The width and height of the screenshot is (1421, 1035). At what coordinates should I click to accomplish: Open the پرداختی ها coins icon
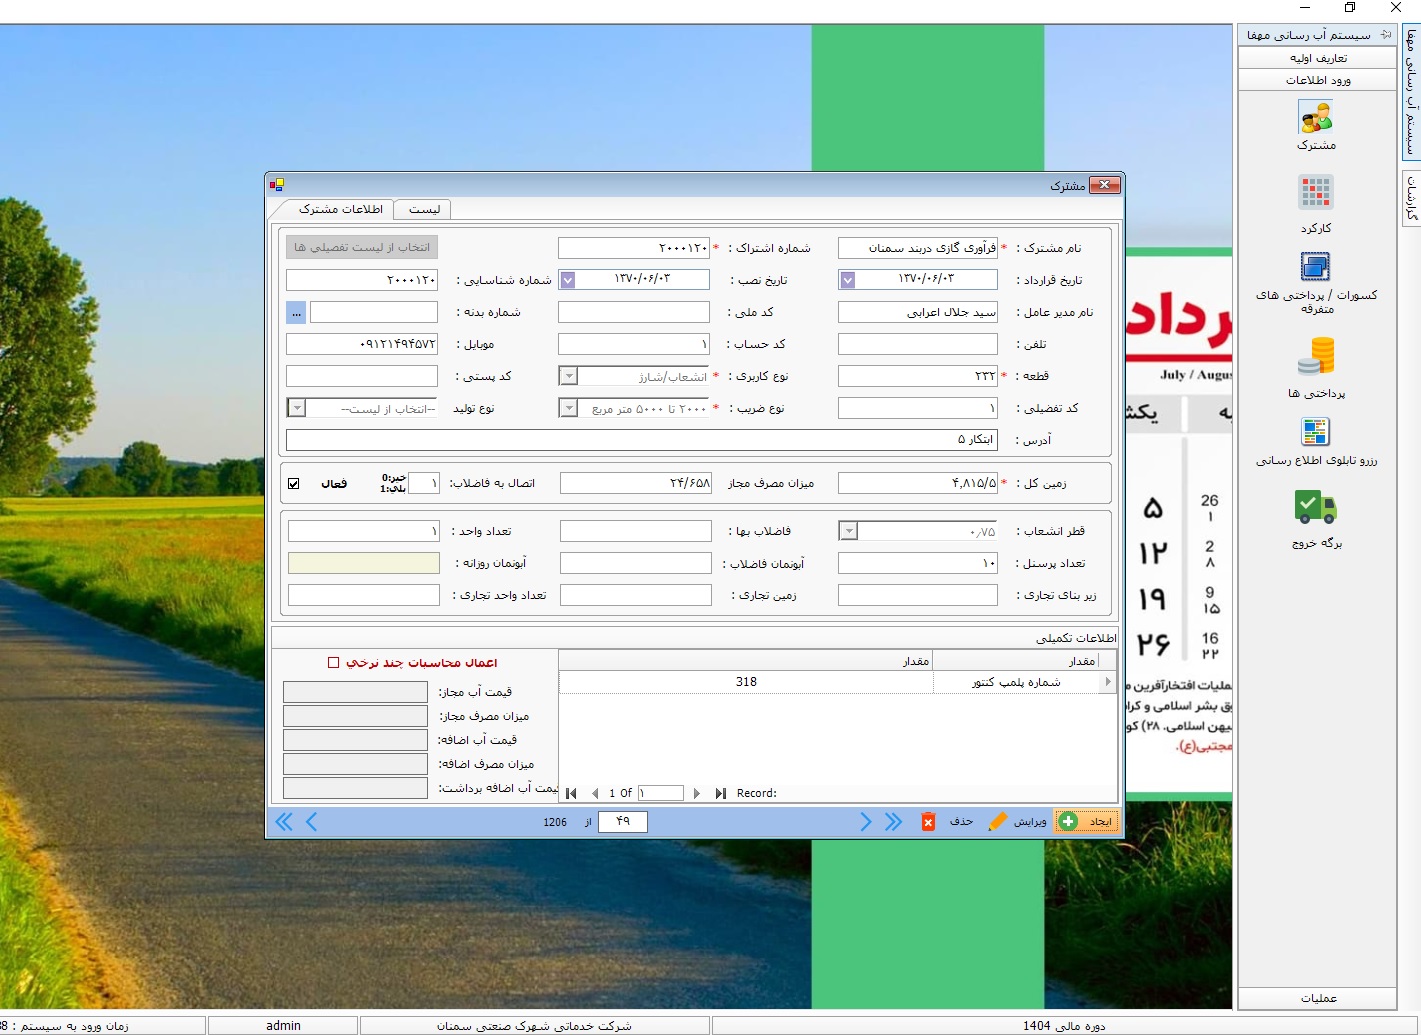click(1316, 357)
